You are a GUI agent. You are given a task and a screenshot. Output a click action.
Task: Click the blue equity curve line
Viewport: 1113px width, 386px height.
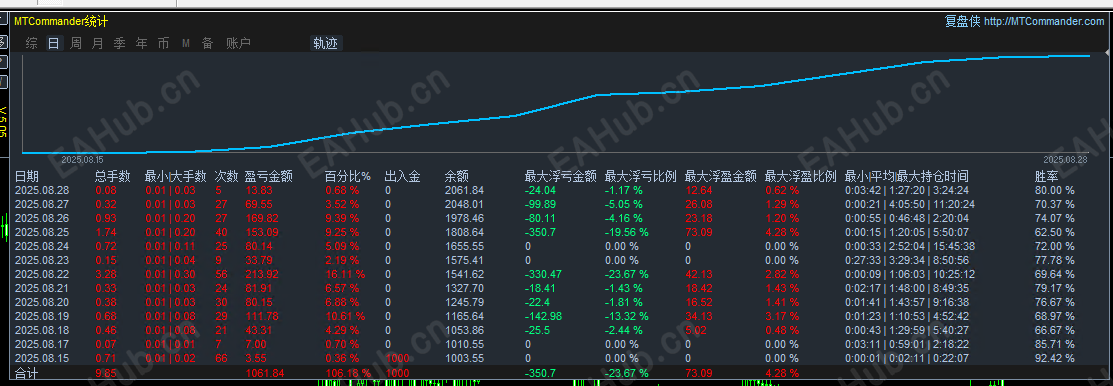click(x=556, y=104)
